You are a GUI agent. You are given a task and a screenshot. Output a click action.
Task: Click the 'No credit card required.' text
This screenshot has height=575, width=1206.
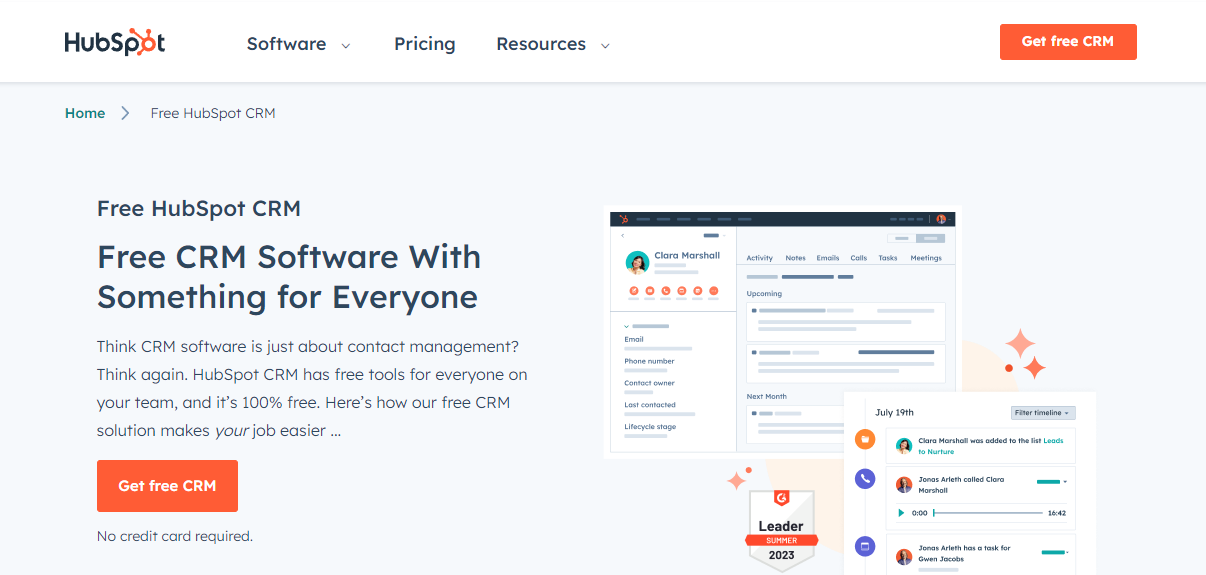click(x=175, y=536)
